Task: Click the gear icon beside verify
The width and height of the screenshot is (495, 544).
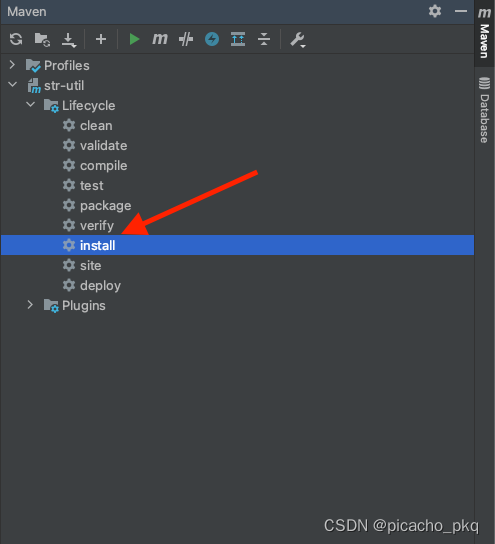Action: click(69, 225)
